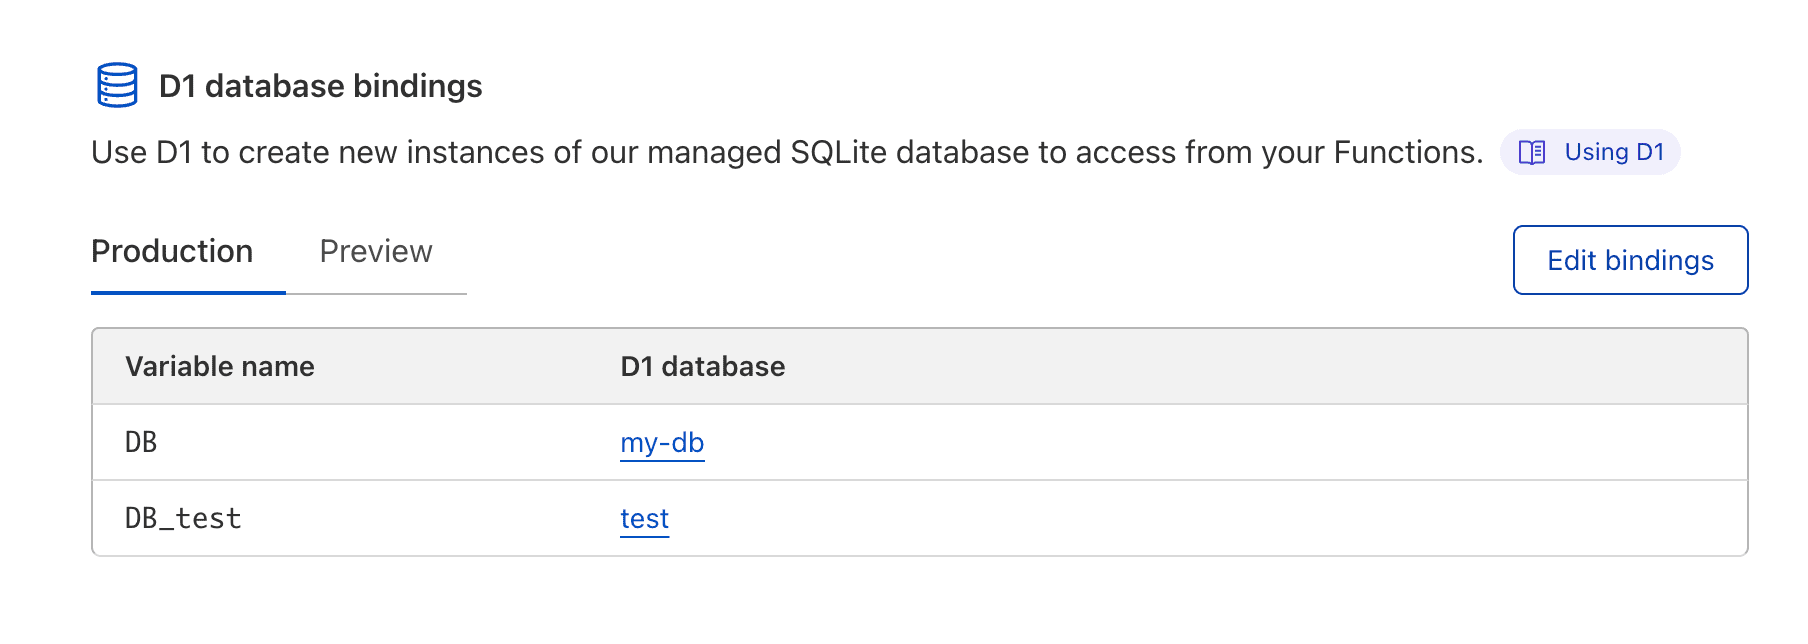
Task: Click the Variable name column header
Action: [x=220, y=366]
